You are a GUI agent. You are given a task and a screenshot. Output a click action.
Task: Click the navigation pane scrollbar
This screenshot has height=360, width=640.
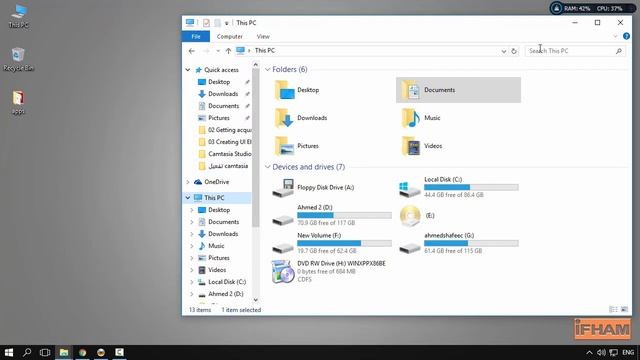click(x=256, y=148)
